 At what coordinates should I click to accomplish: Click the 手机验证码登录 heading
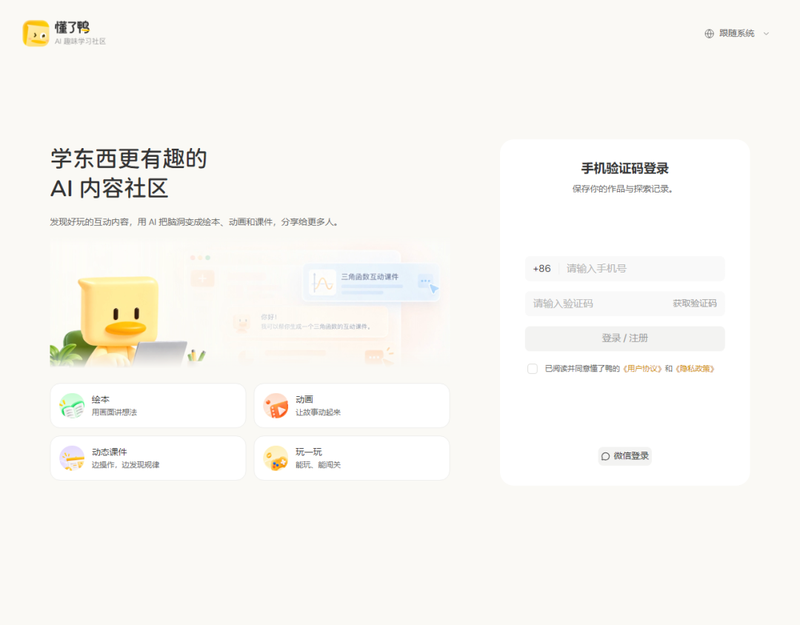tap(625, 168)
